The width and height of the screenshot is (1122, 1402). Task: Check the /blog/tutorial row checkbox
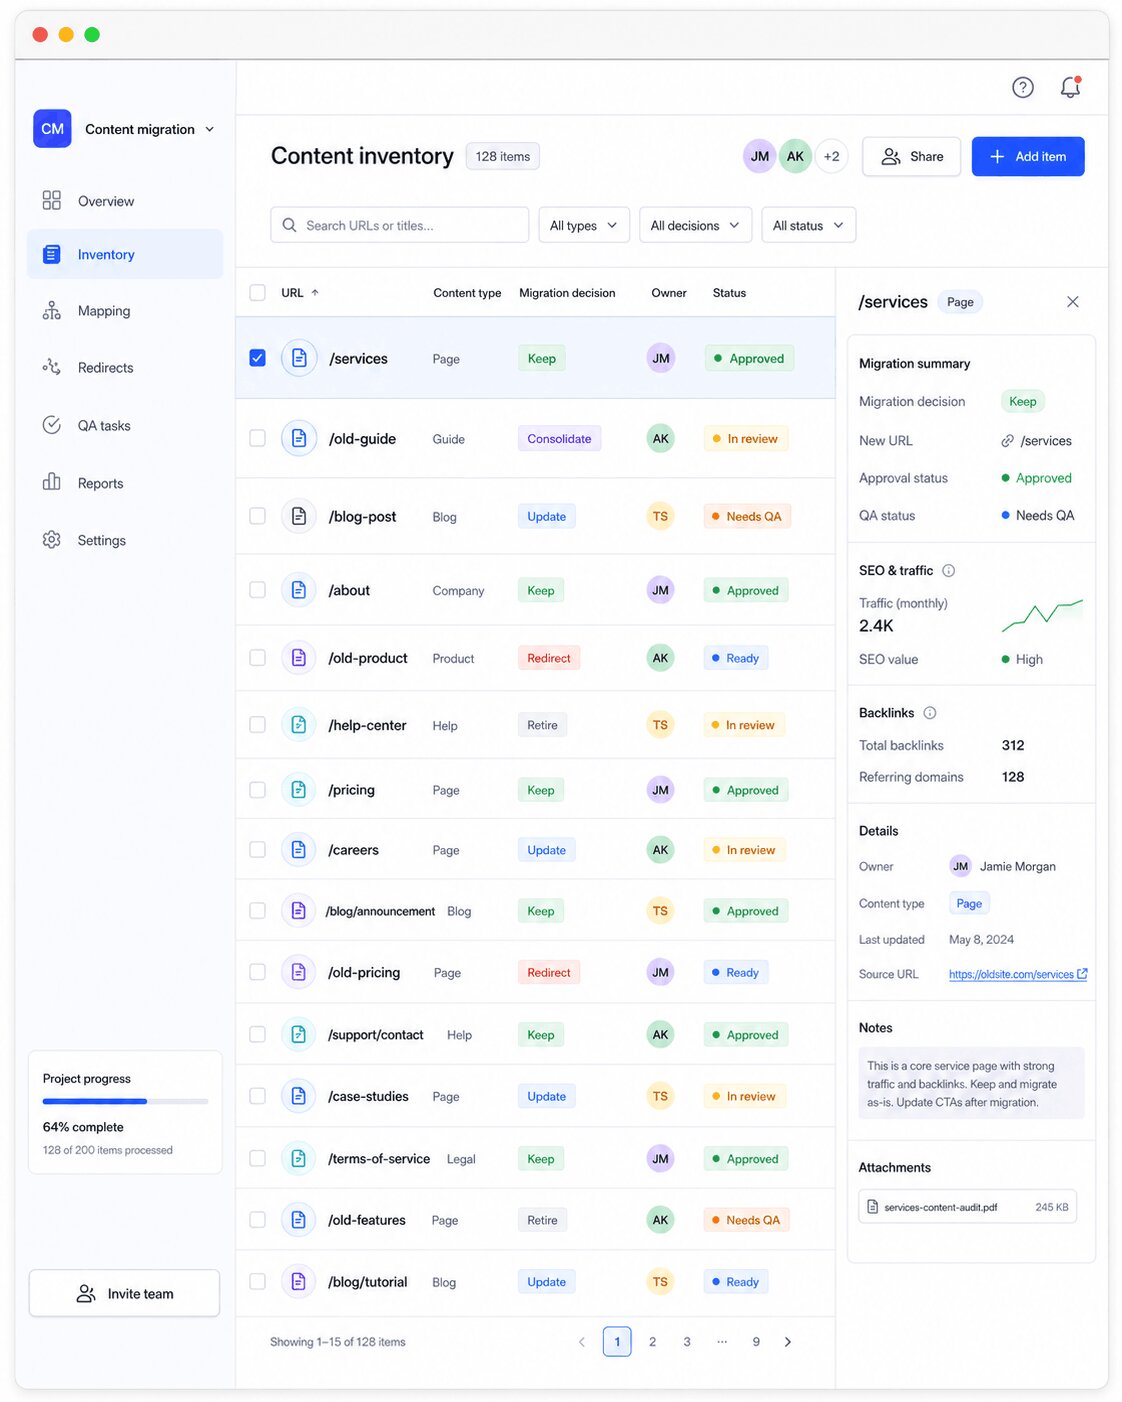click(x=257, y=1281)
